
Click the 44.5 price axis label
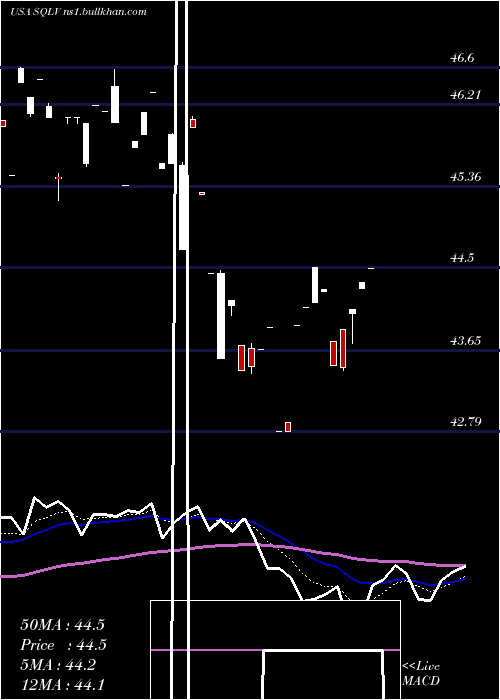tap(462, 258)
